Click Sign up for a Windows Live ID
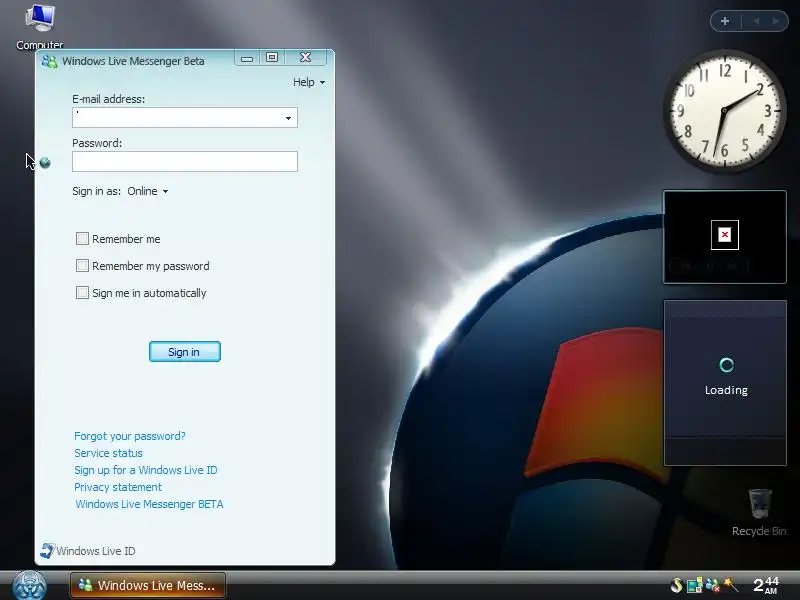Viewport: 800px width, 600px height. coord(145,470)
